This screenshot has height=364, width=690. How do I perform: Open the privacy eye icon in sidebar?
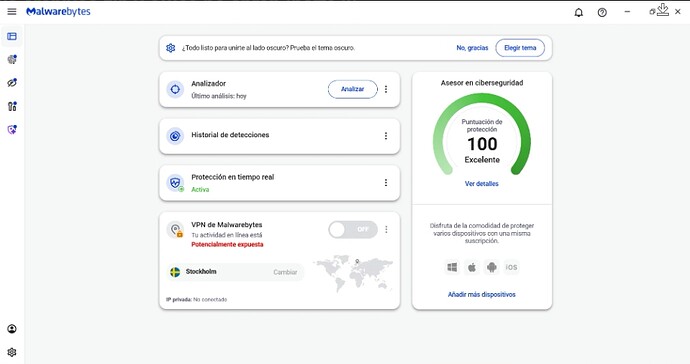pos(12,83)
